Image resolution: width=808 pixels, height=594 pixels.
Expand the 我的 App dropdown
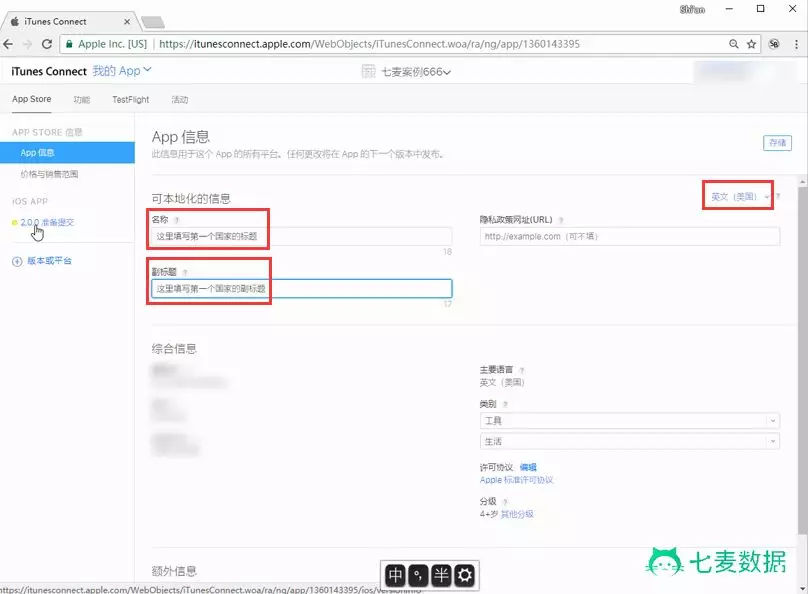click(x=122, y=71)
